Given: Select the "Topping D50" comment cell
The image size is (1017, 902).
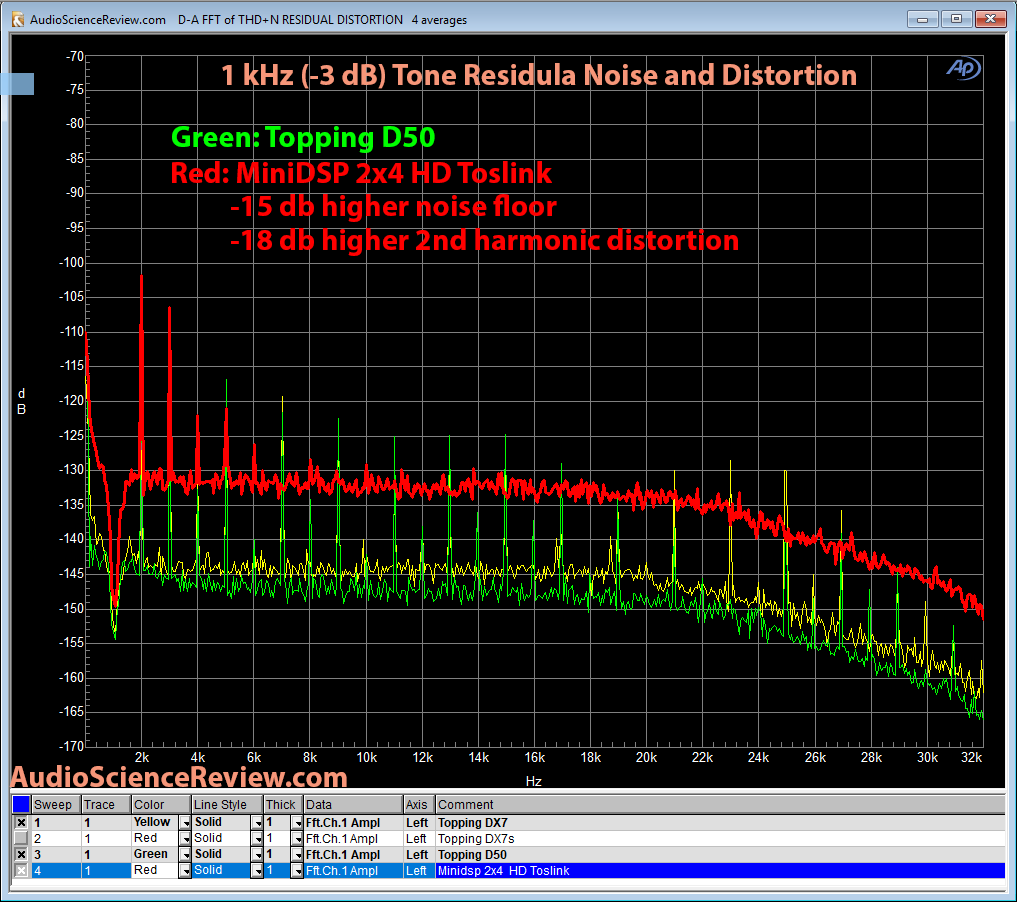Looking at the screenshot, I should coord(720,855).
